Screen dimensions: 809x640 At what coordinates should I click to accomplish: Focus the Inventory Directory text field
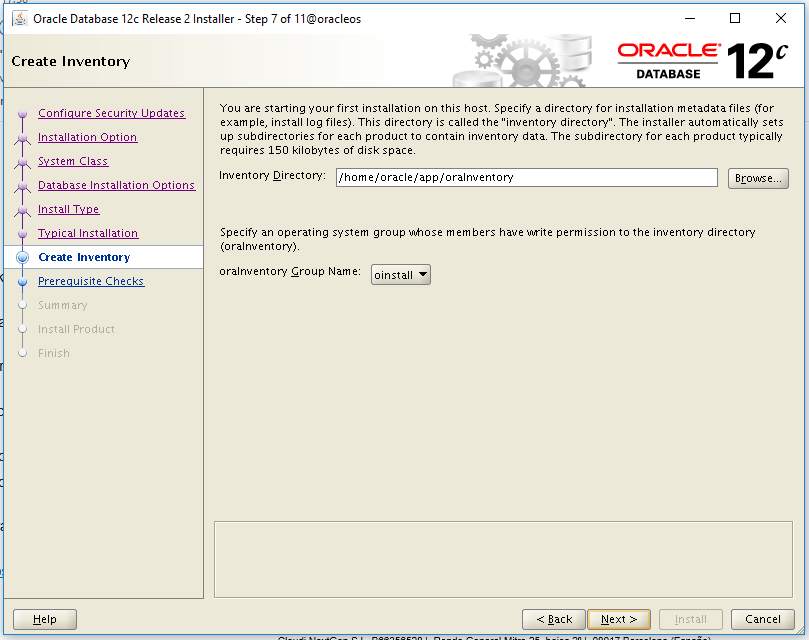click(x=526, y=178)
